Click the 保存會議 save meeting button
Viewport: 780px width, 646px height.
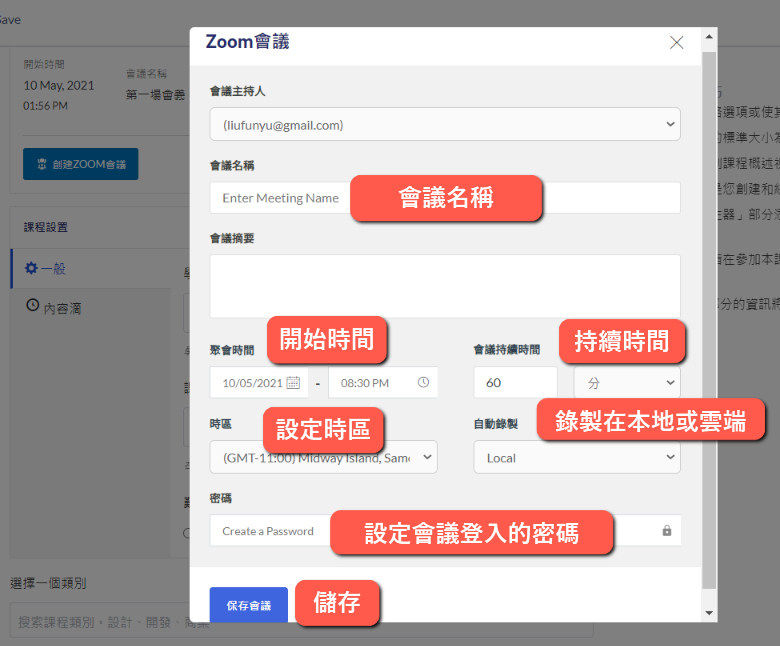click(x=249, y=605)
